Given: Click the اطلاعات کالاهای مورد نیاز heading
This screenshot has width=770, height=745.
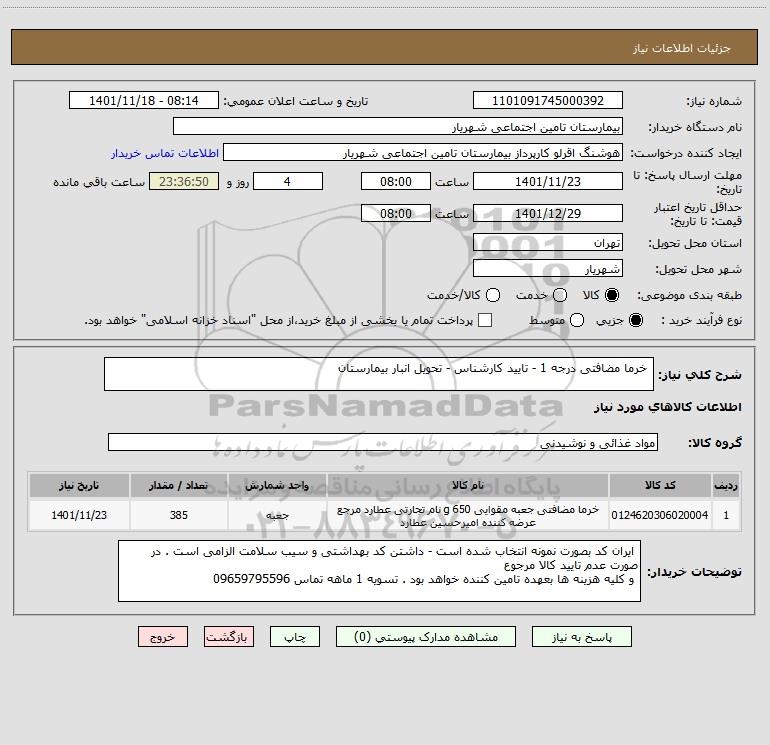Looking at the screenshot, I should tap(668, 407).
